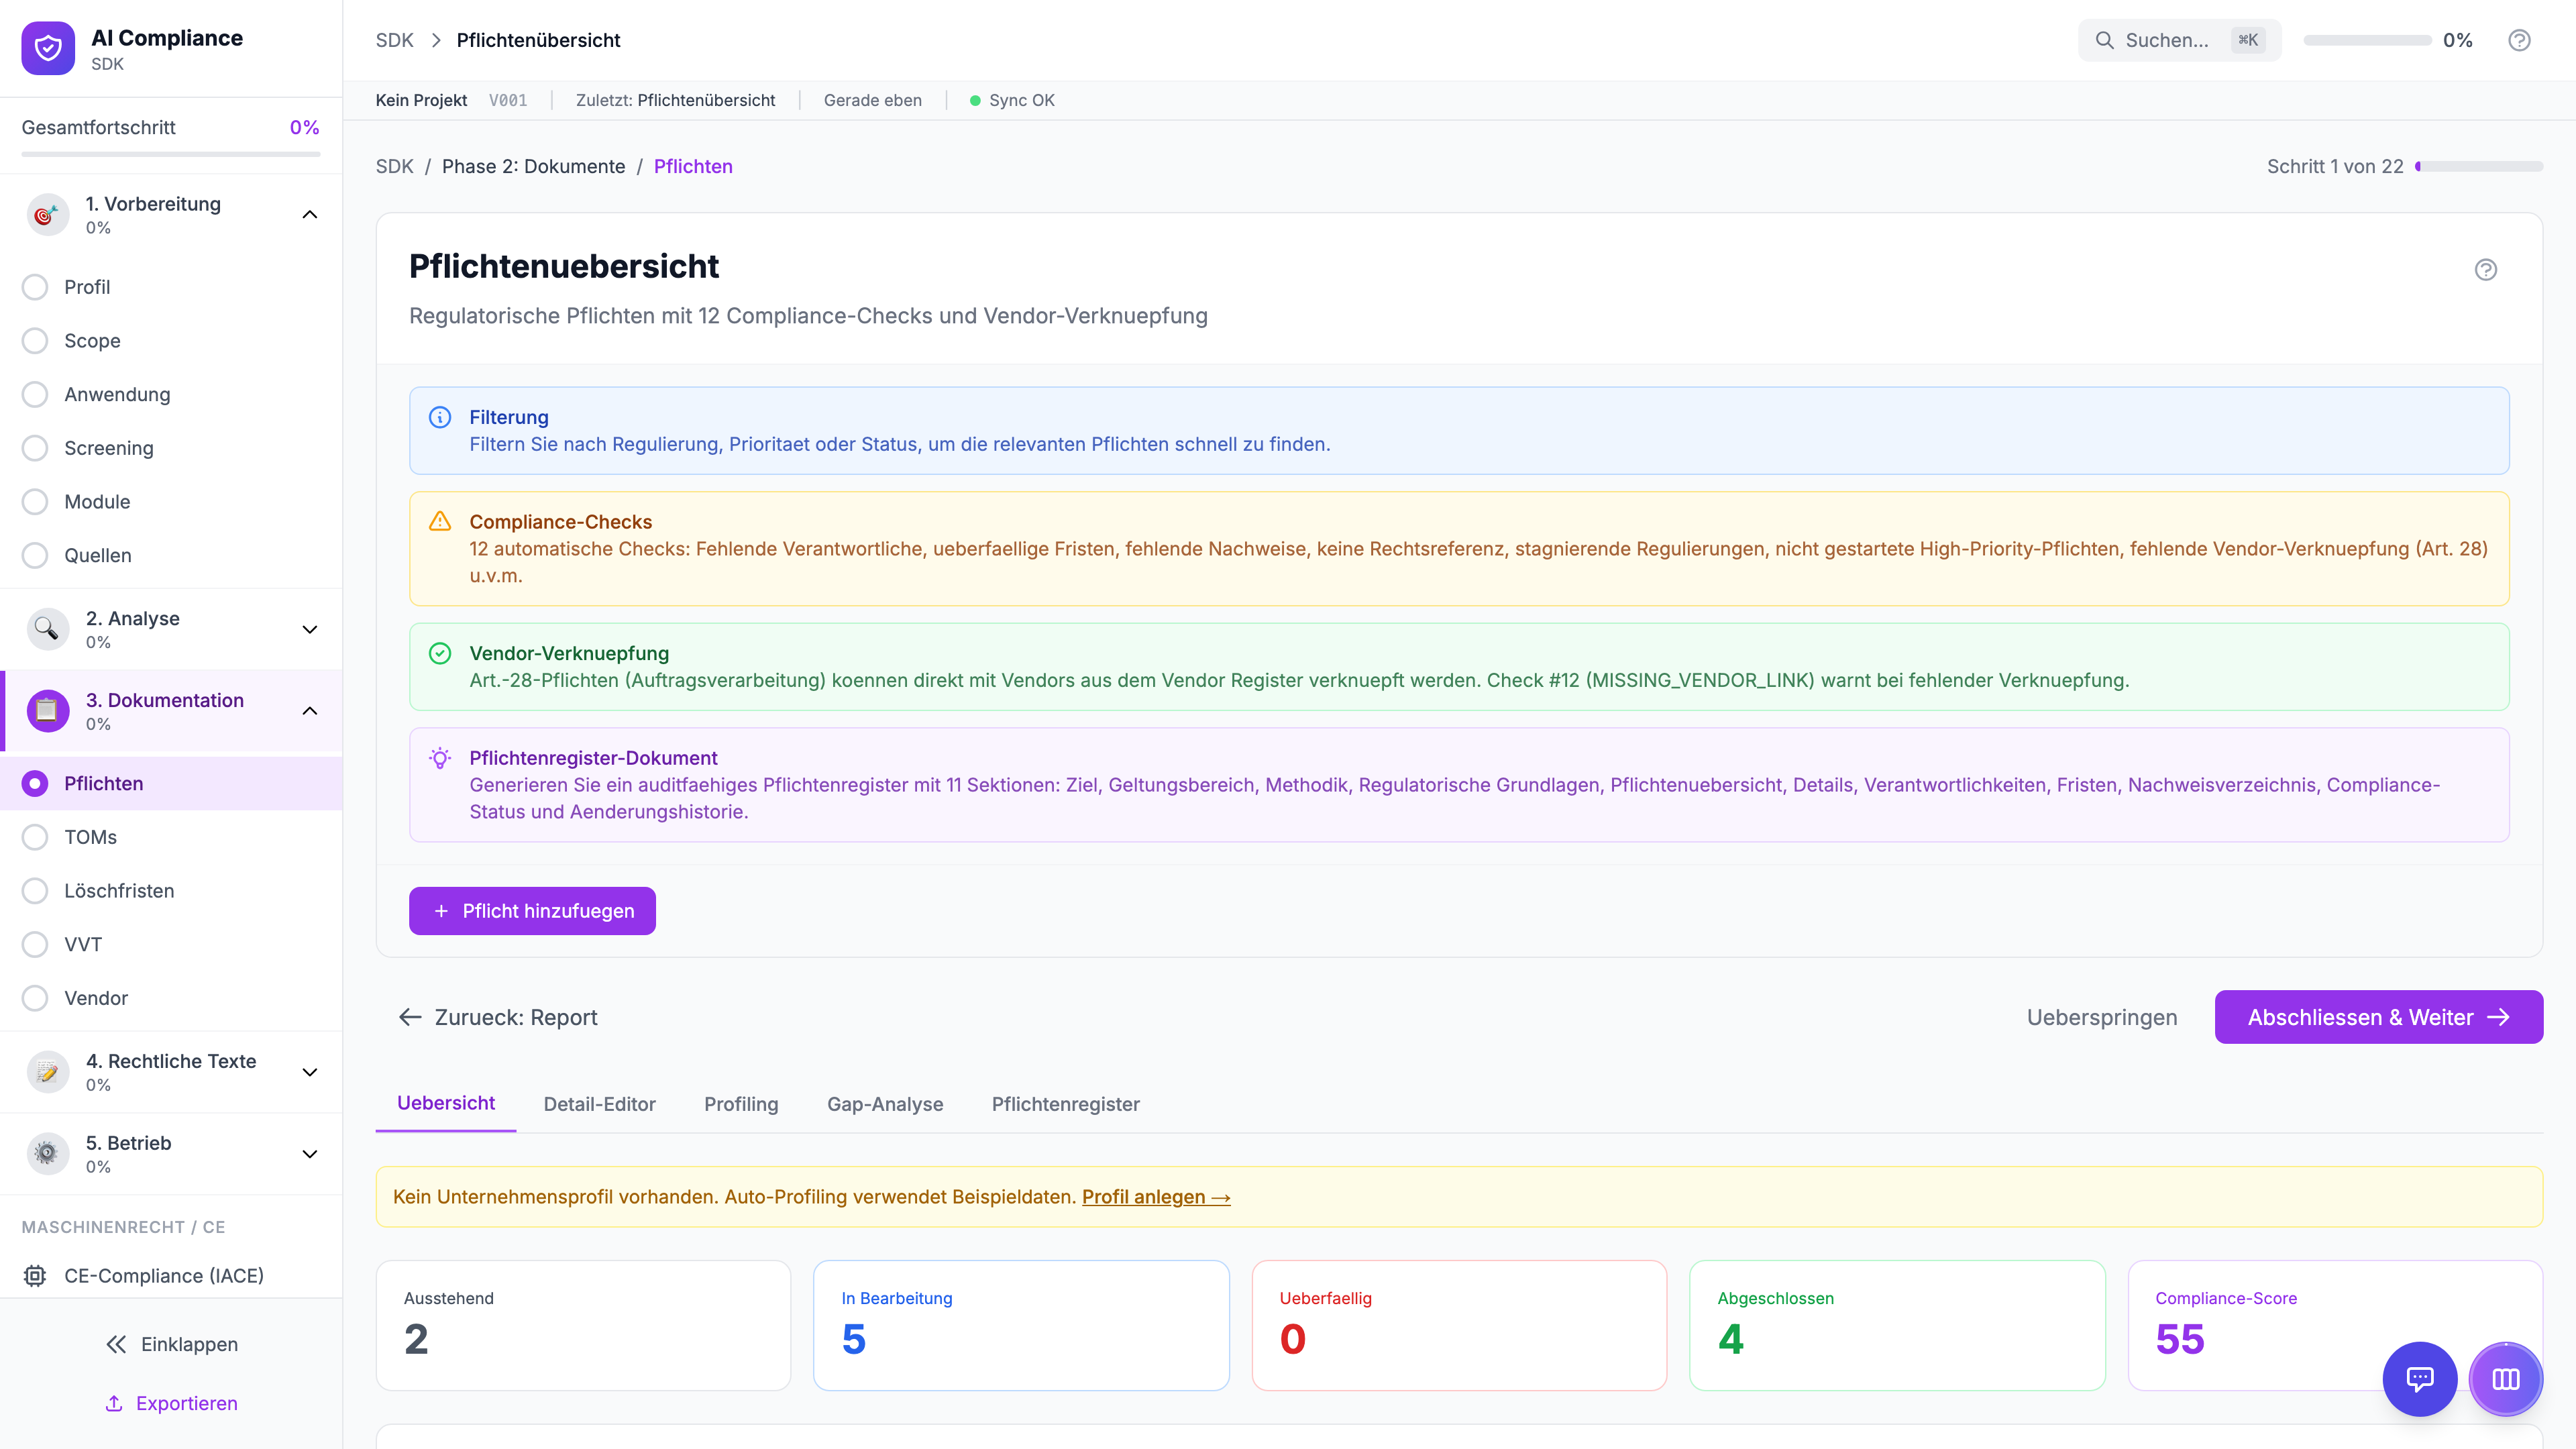Screen dimensions: 2576x1449
Task: Open the chat bubble floating button
Action: (x=2419, y=1379)
